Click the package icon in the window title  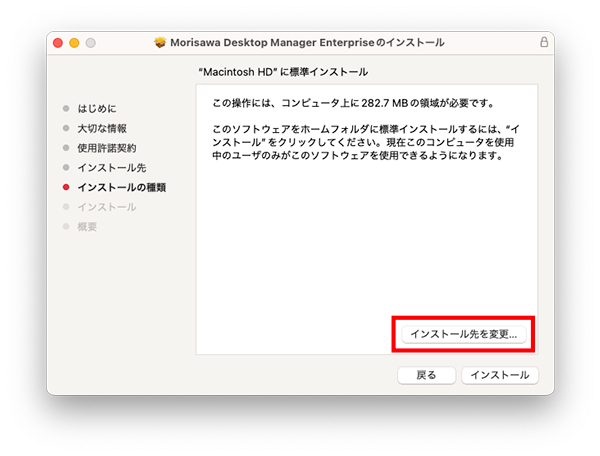click(x=160, y=42)
